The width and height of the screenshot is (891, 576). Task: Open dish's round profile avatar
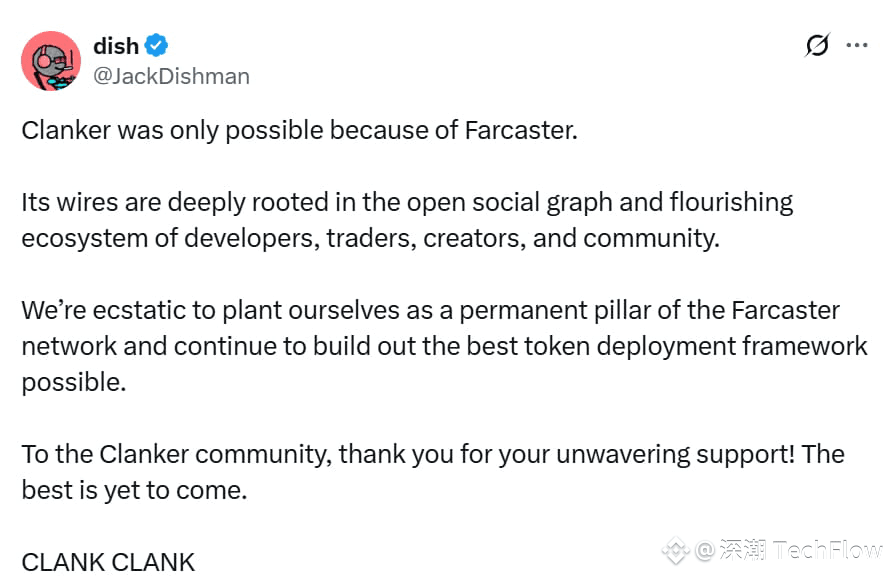click(51, 61)
